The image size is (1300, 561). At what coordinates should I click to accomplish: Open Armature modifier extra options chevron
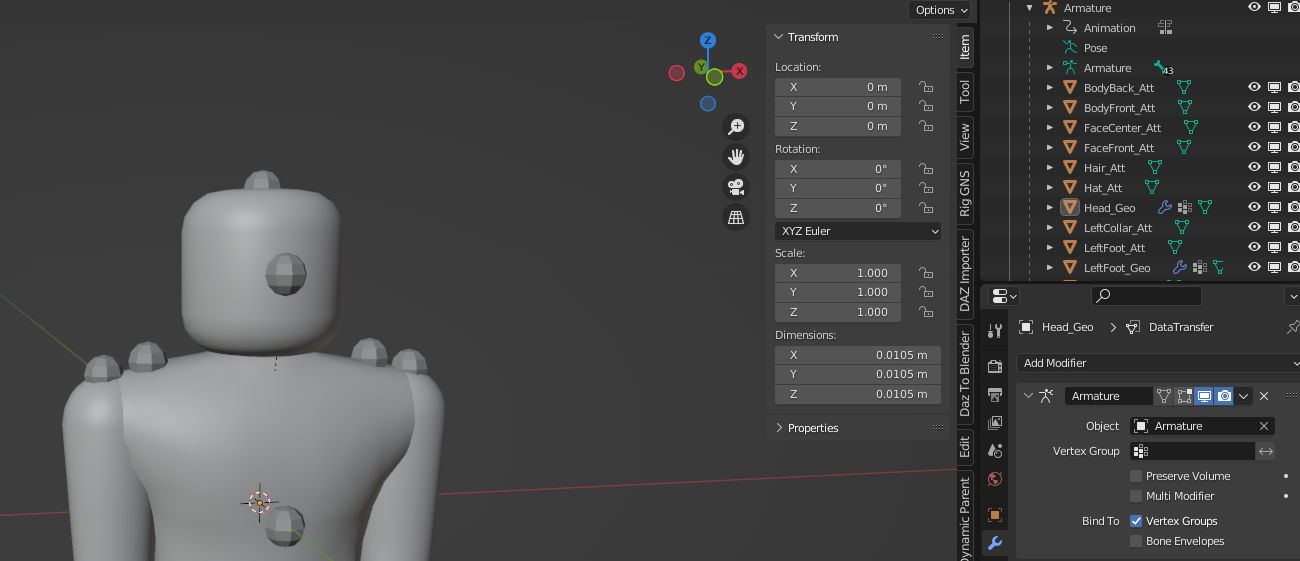click(x=1244, y=396)
